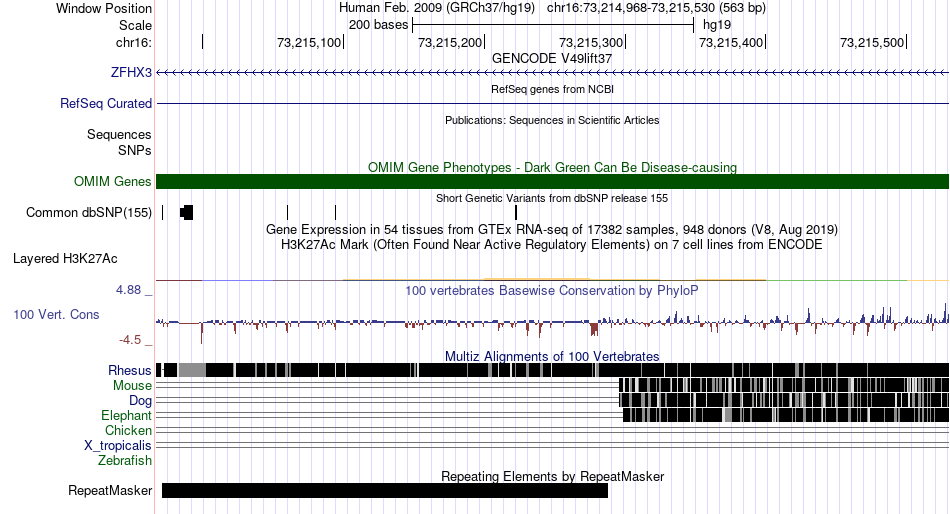This screenshot has height=514, width=950.
Task: Select the Dog alignment row label
Action: click(140, 401)
